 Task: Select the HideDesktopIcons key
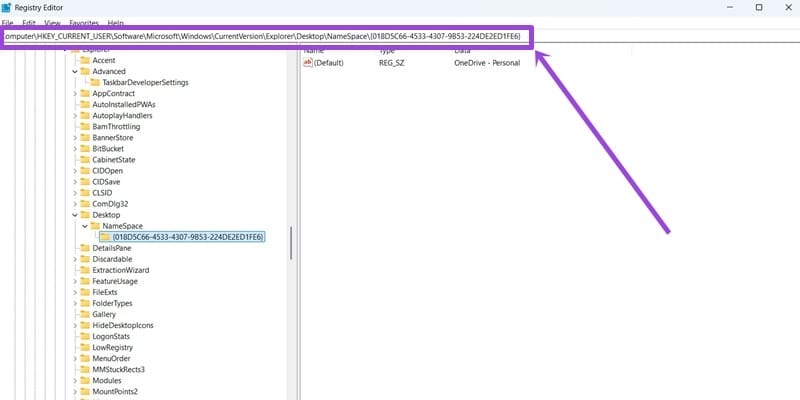coord(123,326)
